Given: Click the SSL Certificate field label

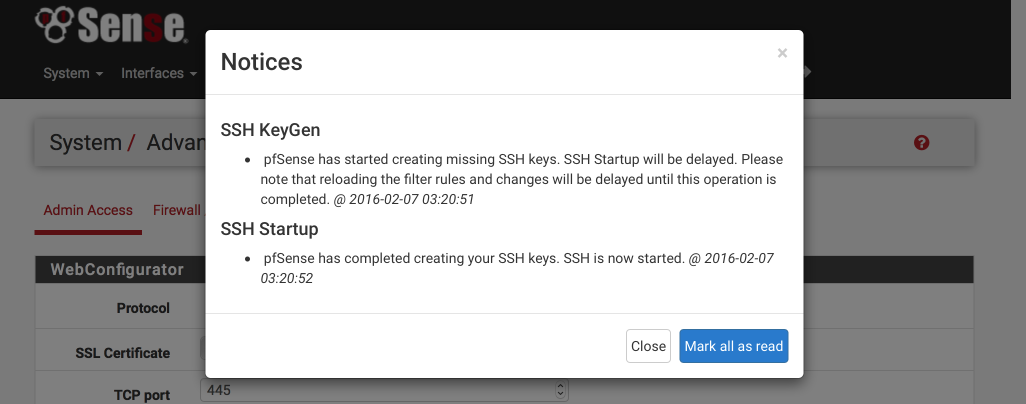Looking at the screenshot, I should 122,353.
